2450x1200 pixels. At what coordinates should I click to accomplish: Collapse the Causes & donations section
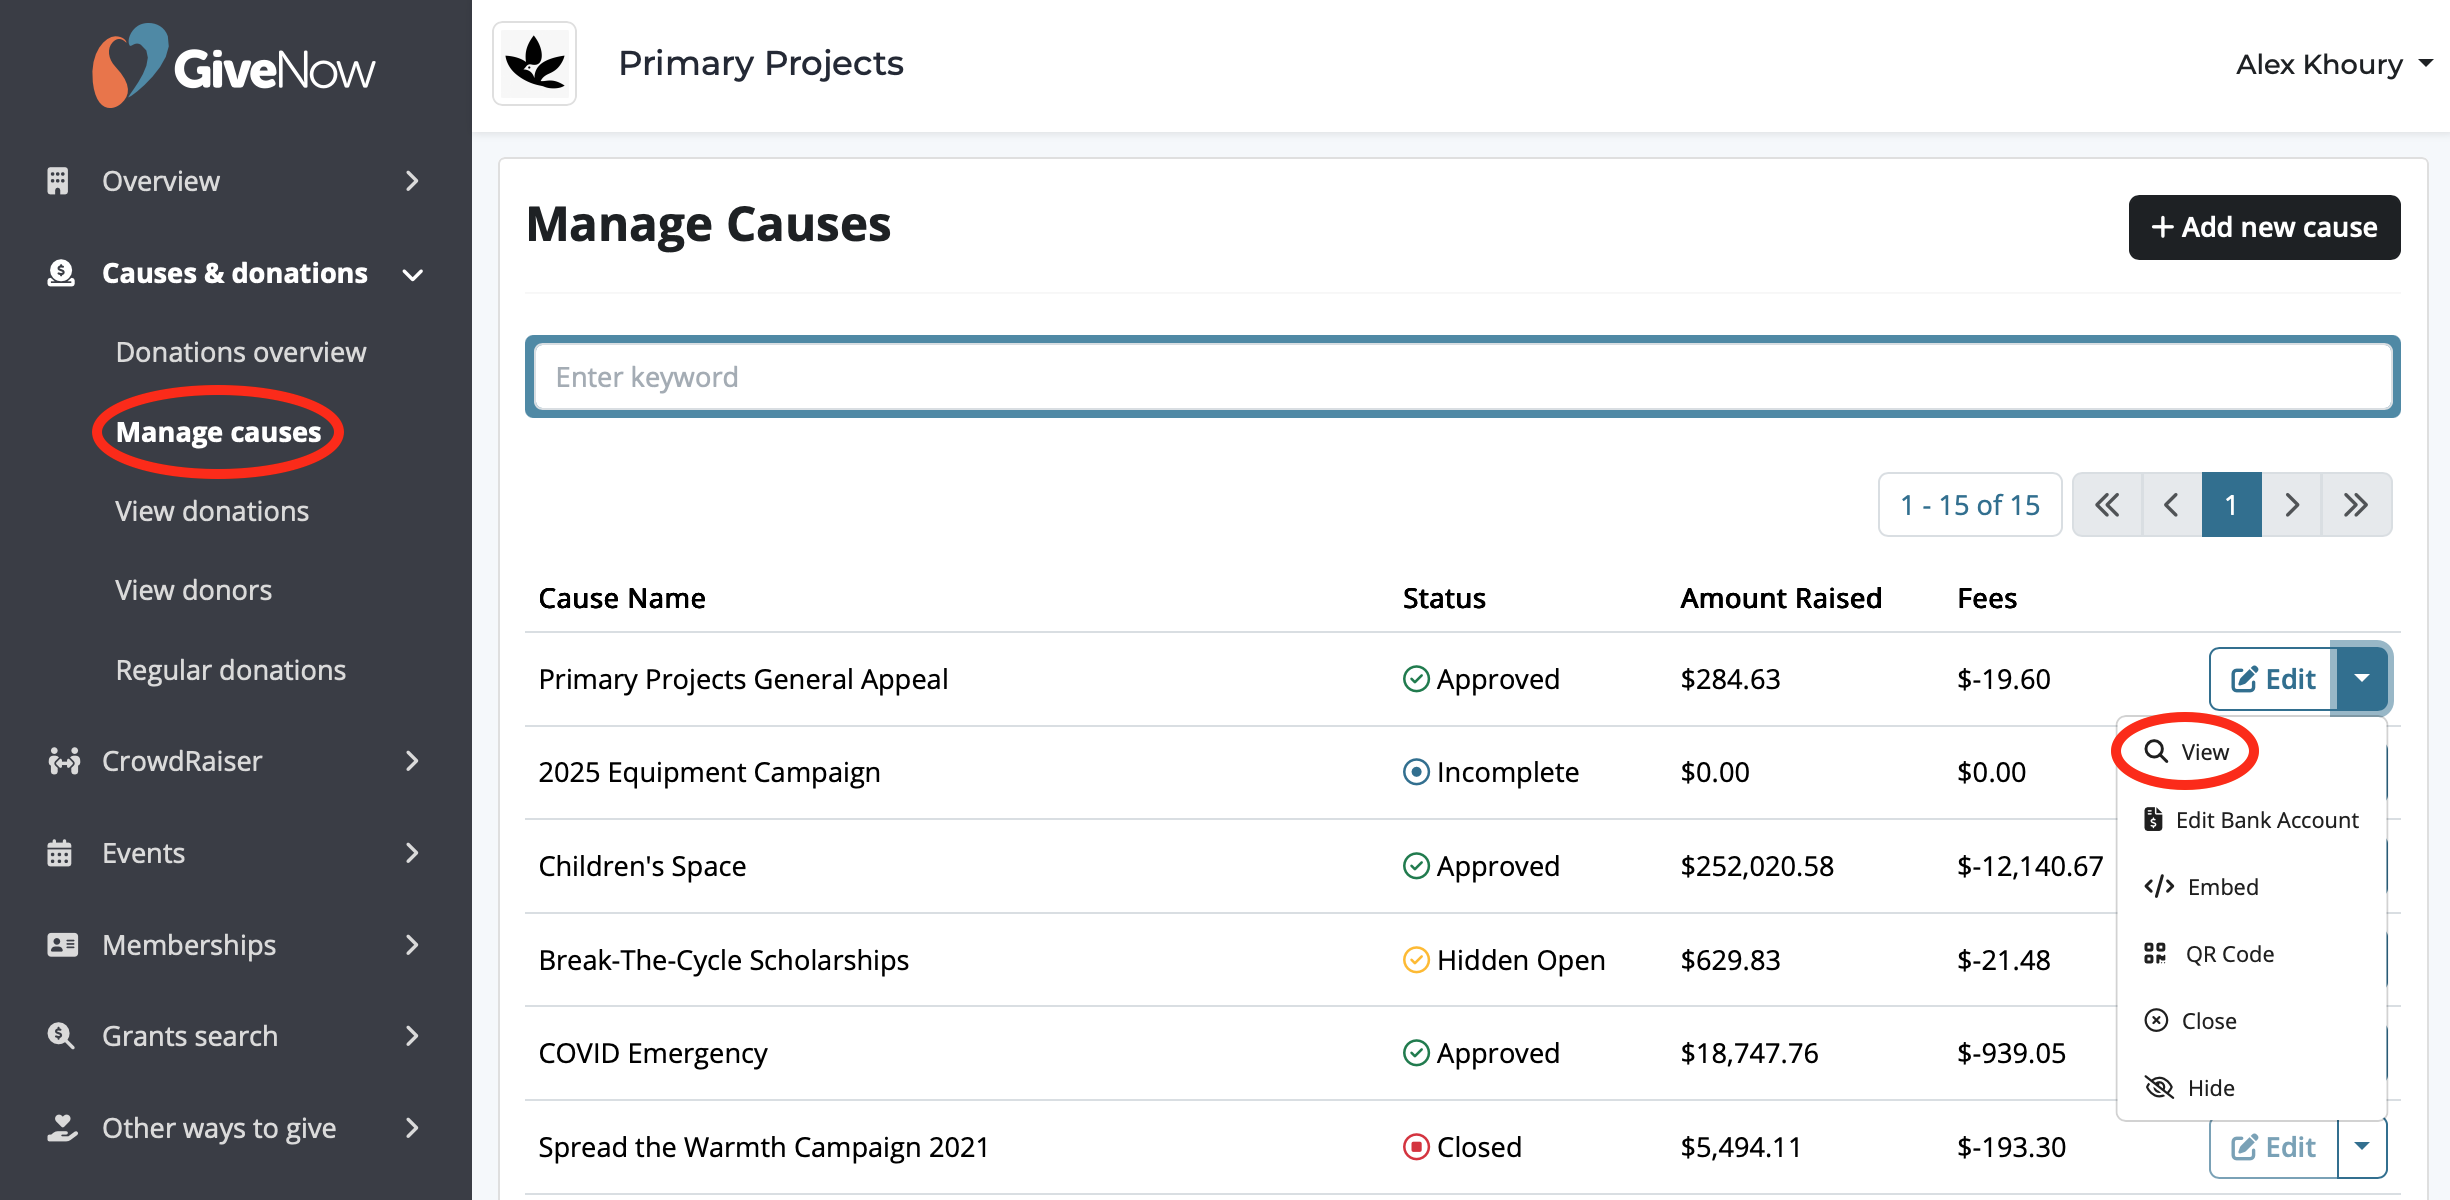tap(413, 274)
